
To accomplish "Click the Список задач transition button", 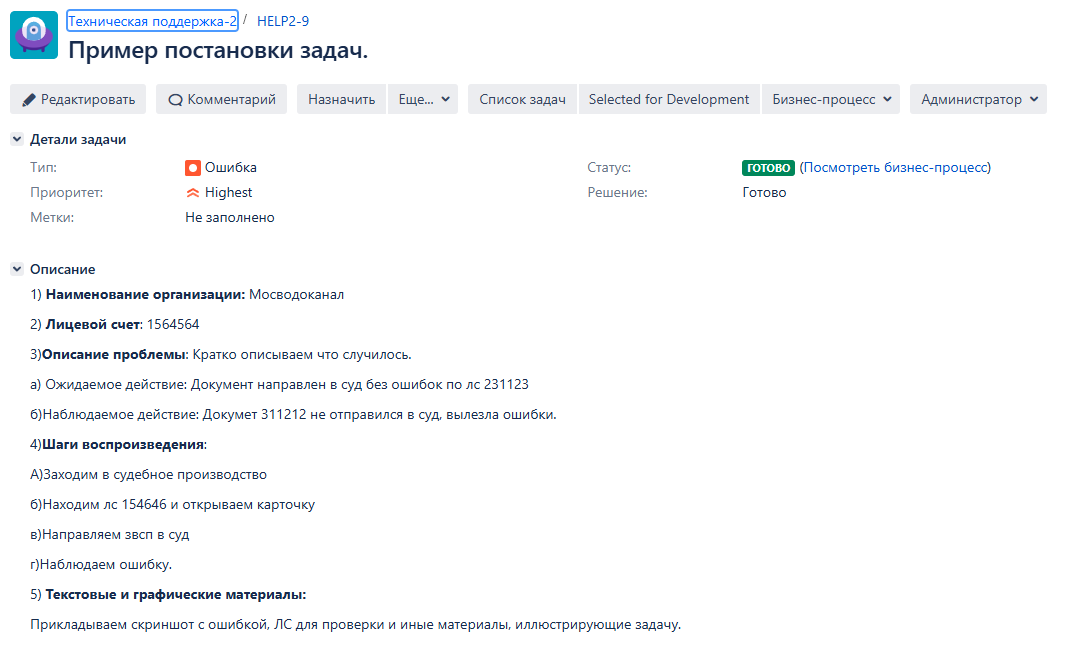I will tap(522, 99).
